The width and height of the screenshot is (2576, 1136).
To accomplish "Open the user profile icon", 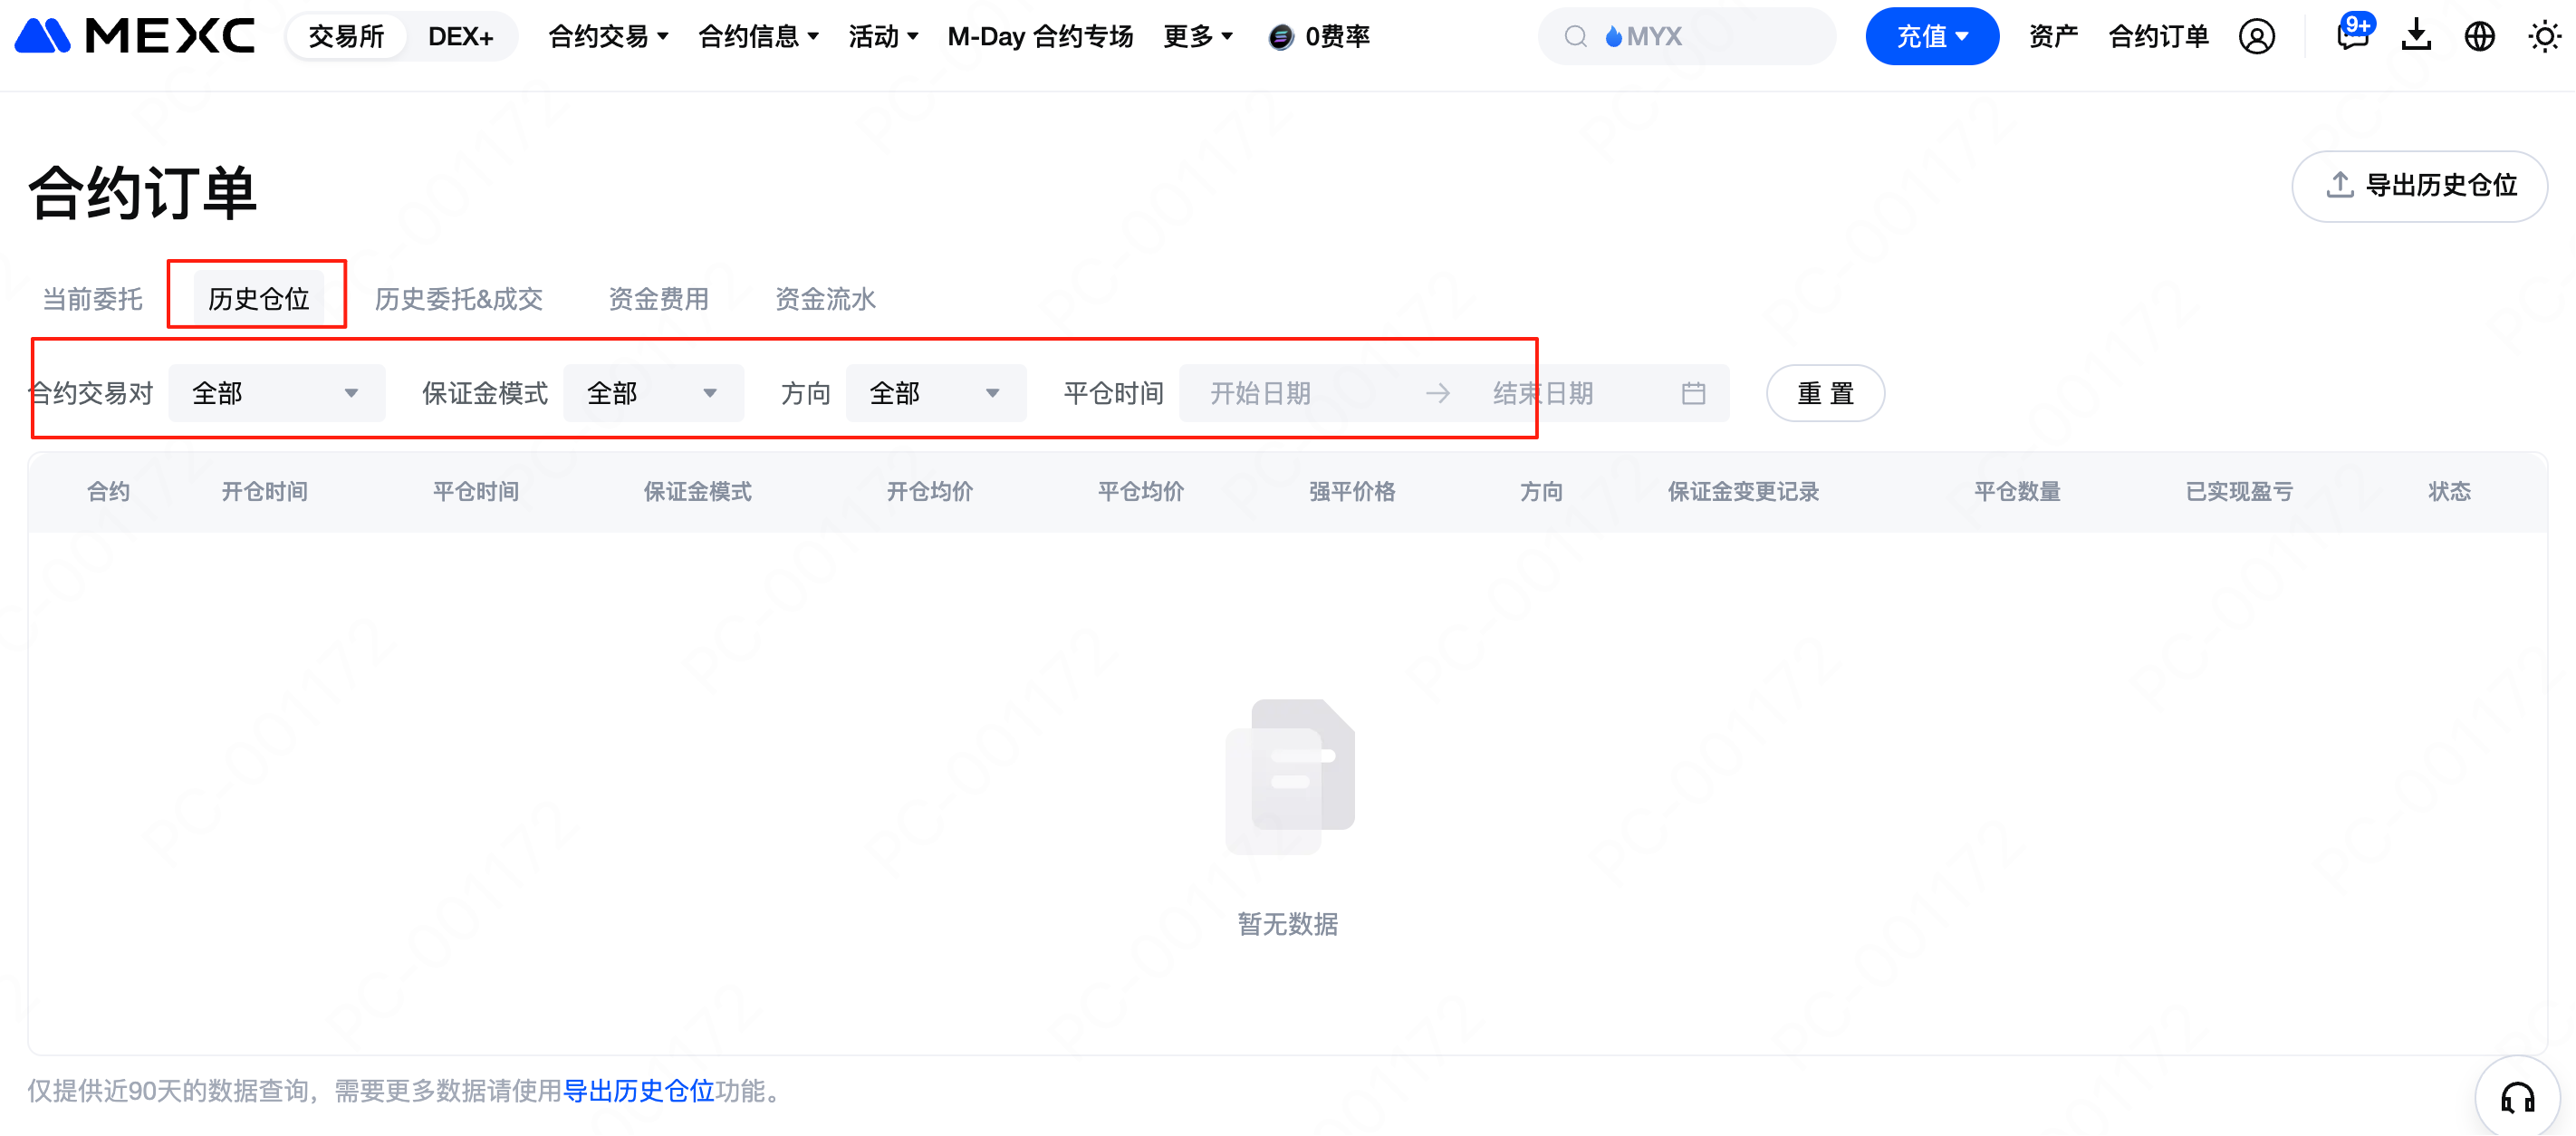I will click(2256, 37).
